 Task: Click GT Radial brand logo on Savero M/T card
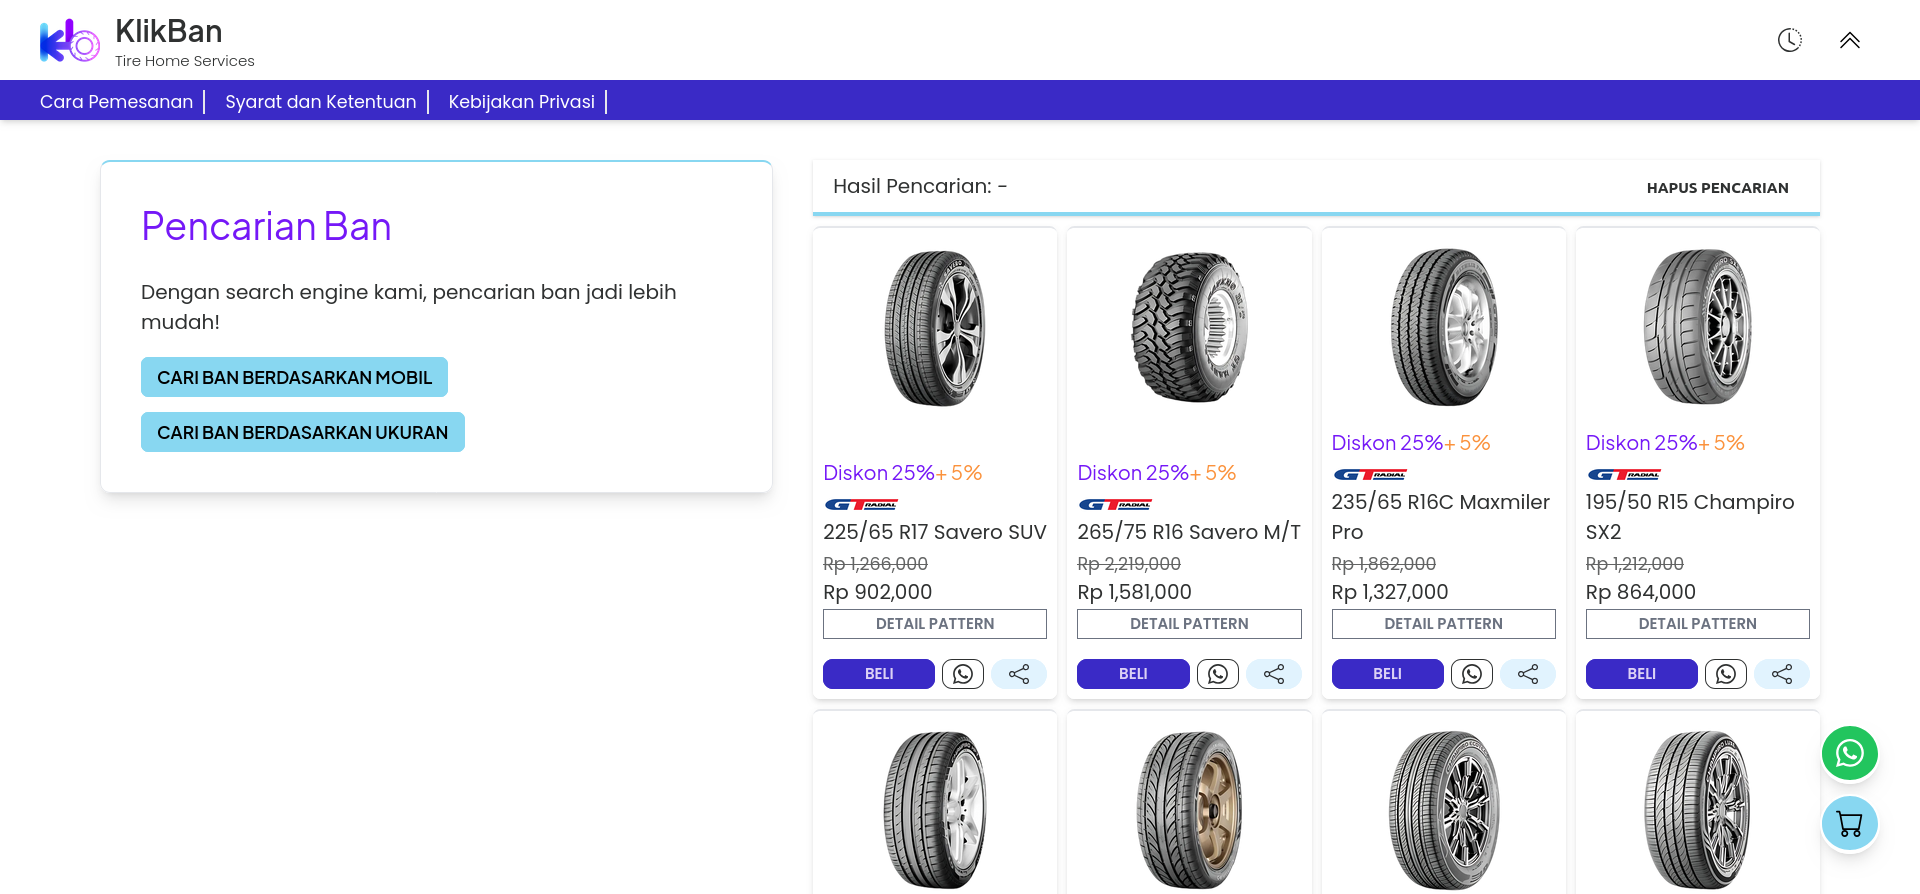tap(1115, 504)
